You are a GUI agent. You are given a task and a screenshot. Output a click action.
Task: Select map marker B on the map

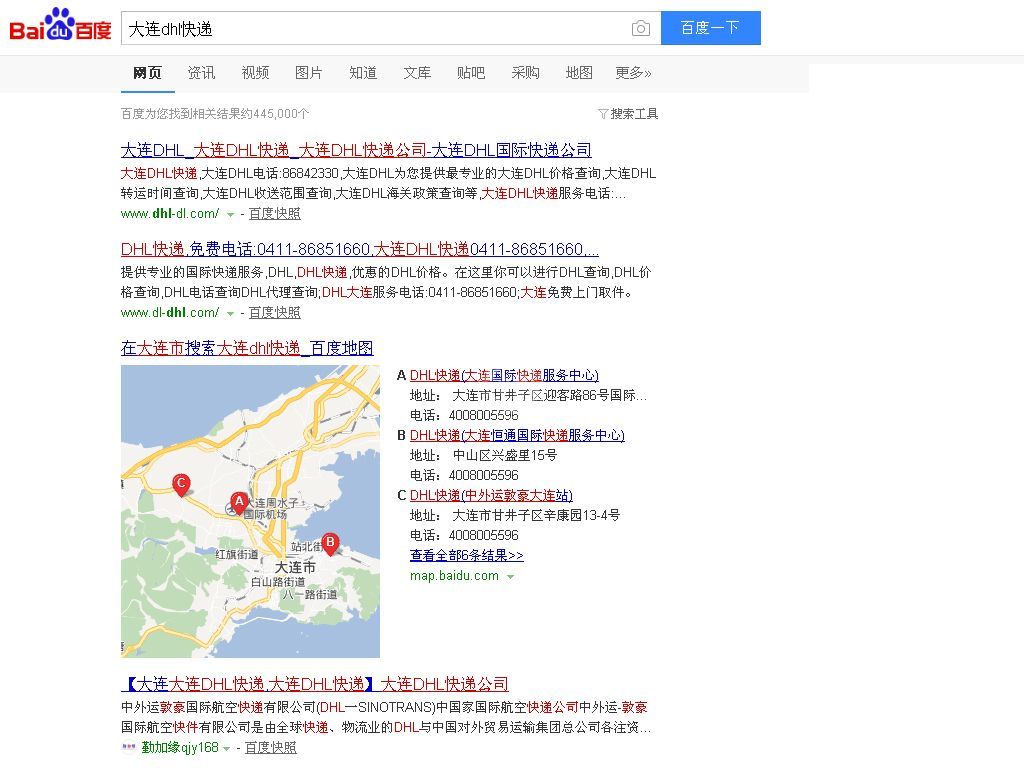[x=330, y=543]
